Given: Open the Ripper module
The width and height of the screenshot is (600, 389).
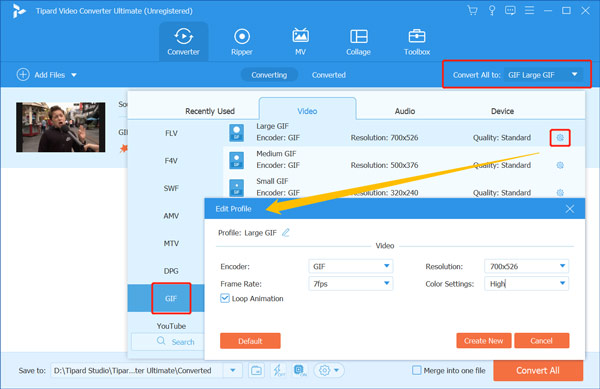Looking at the screenshot, I should (x=242, y=42).
